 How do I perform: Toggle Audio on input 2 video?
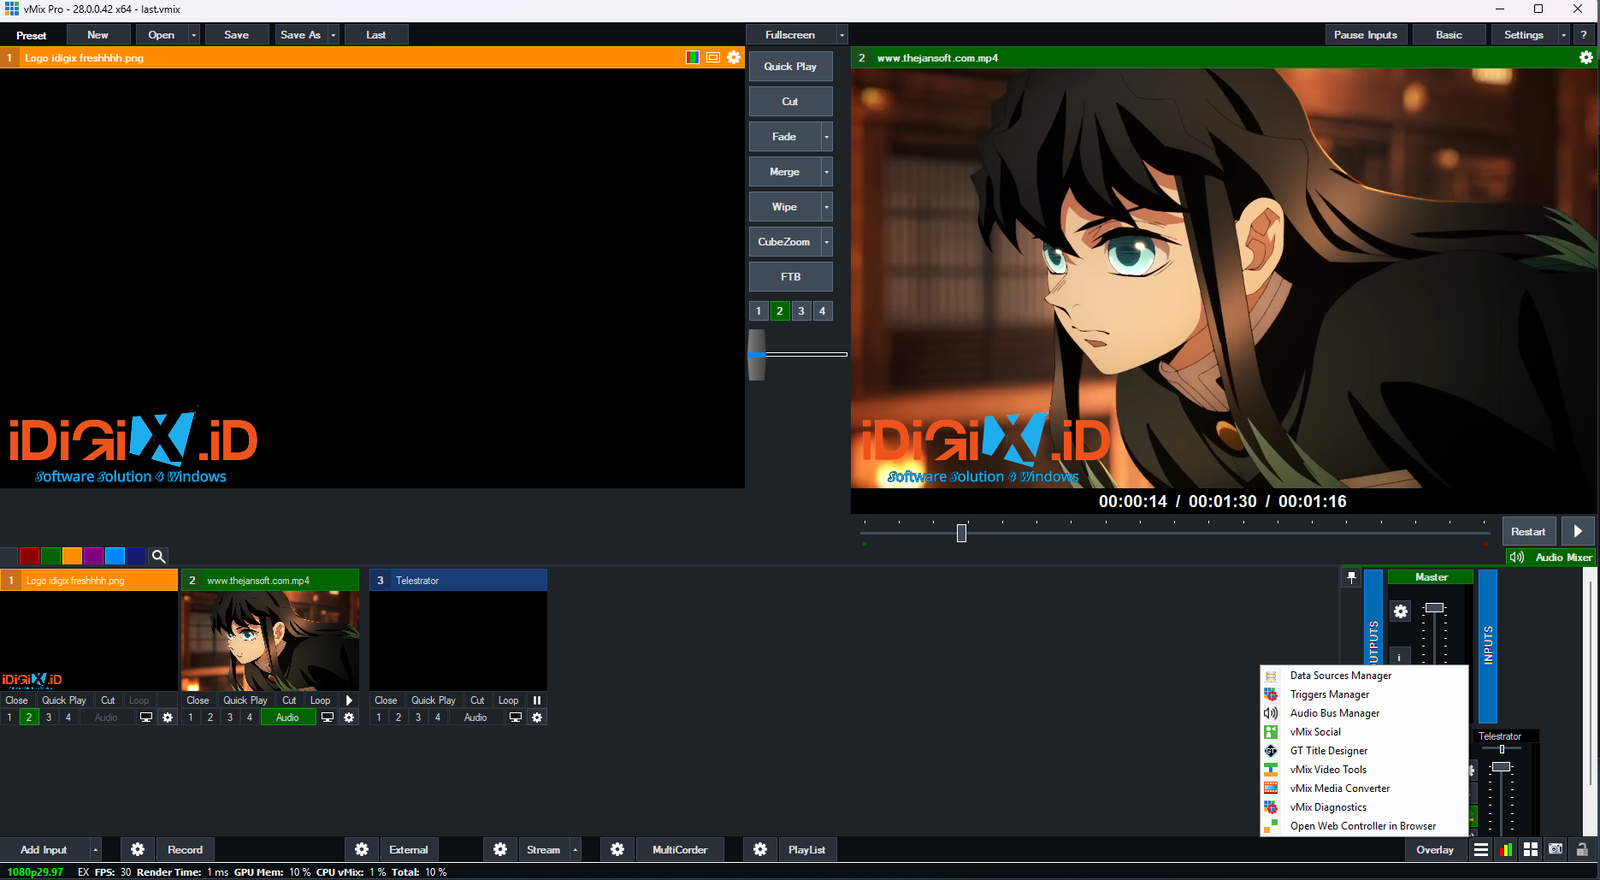(x=287, y=717)
